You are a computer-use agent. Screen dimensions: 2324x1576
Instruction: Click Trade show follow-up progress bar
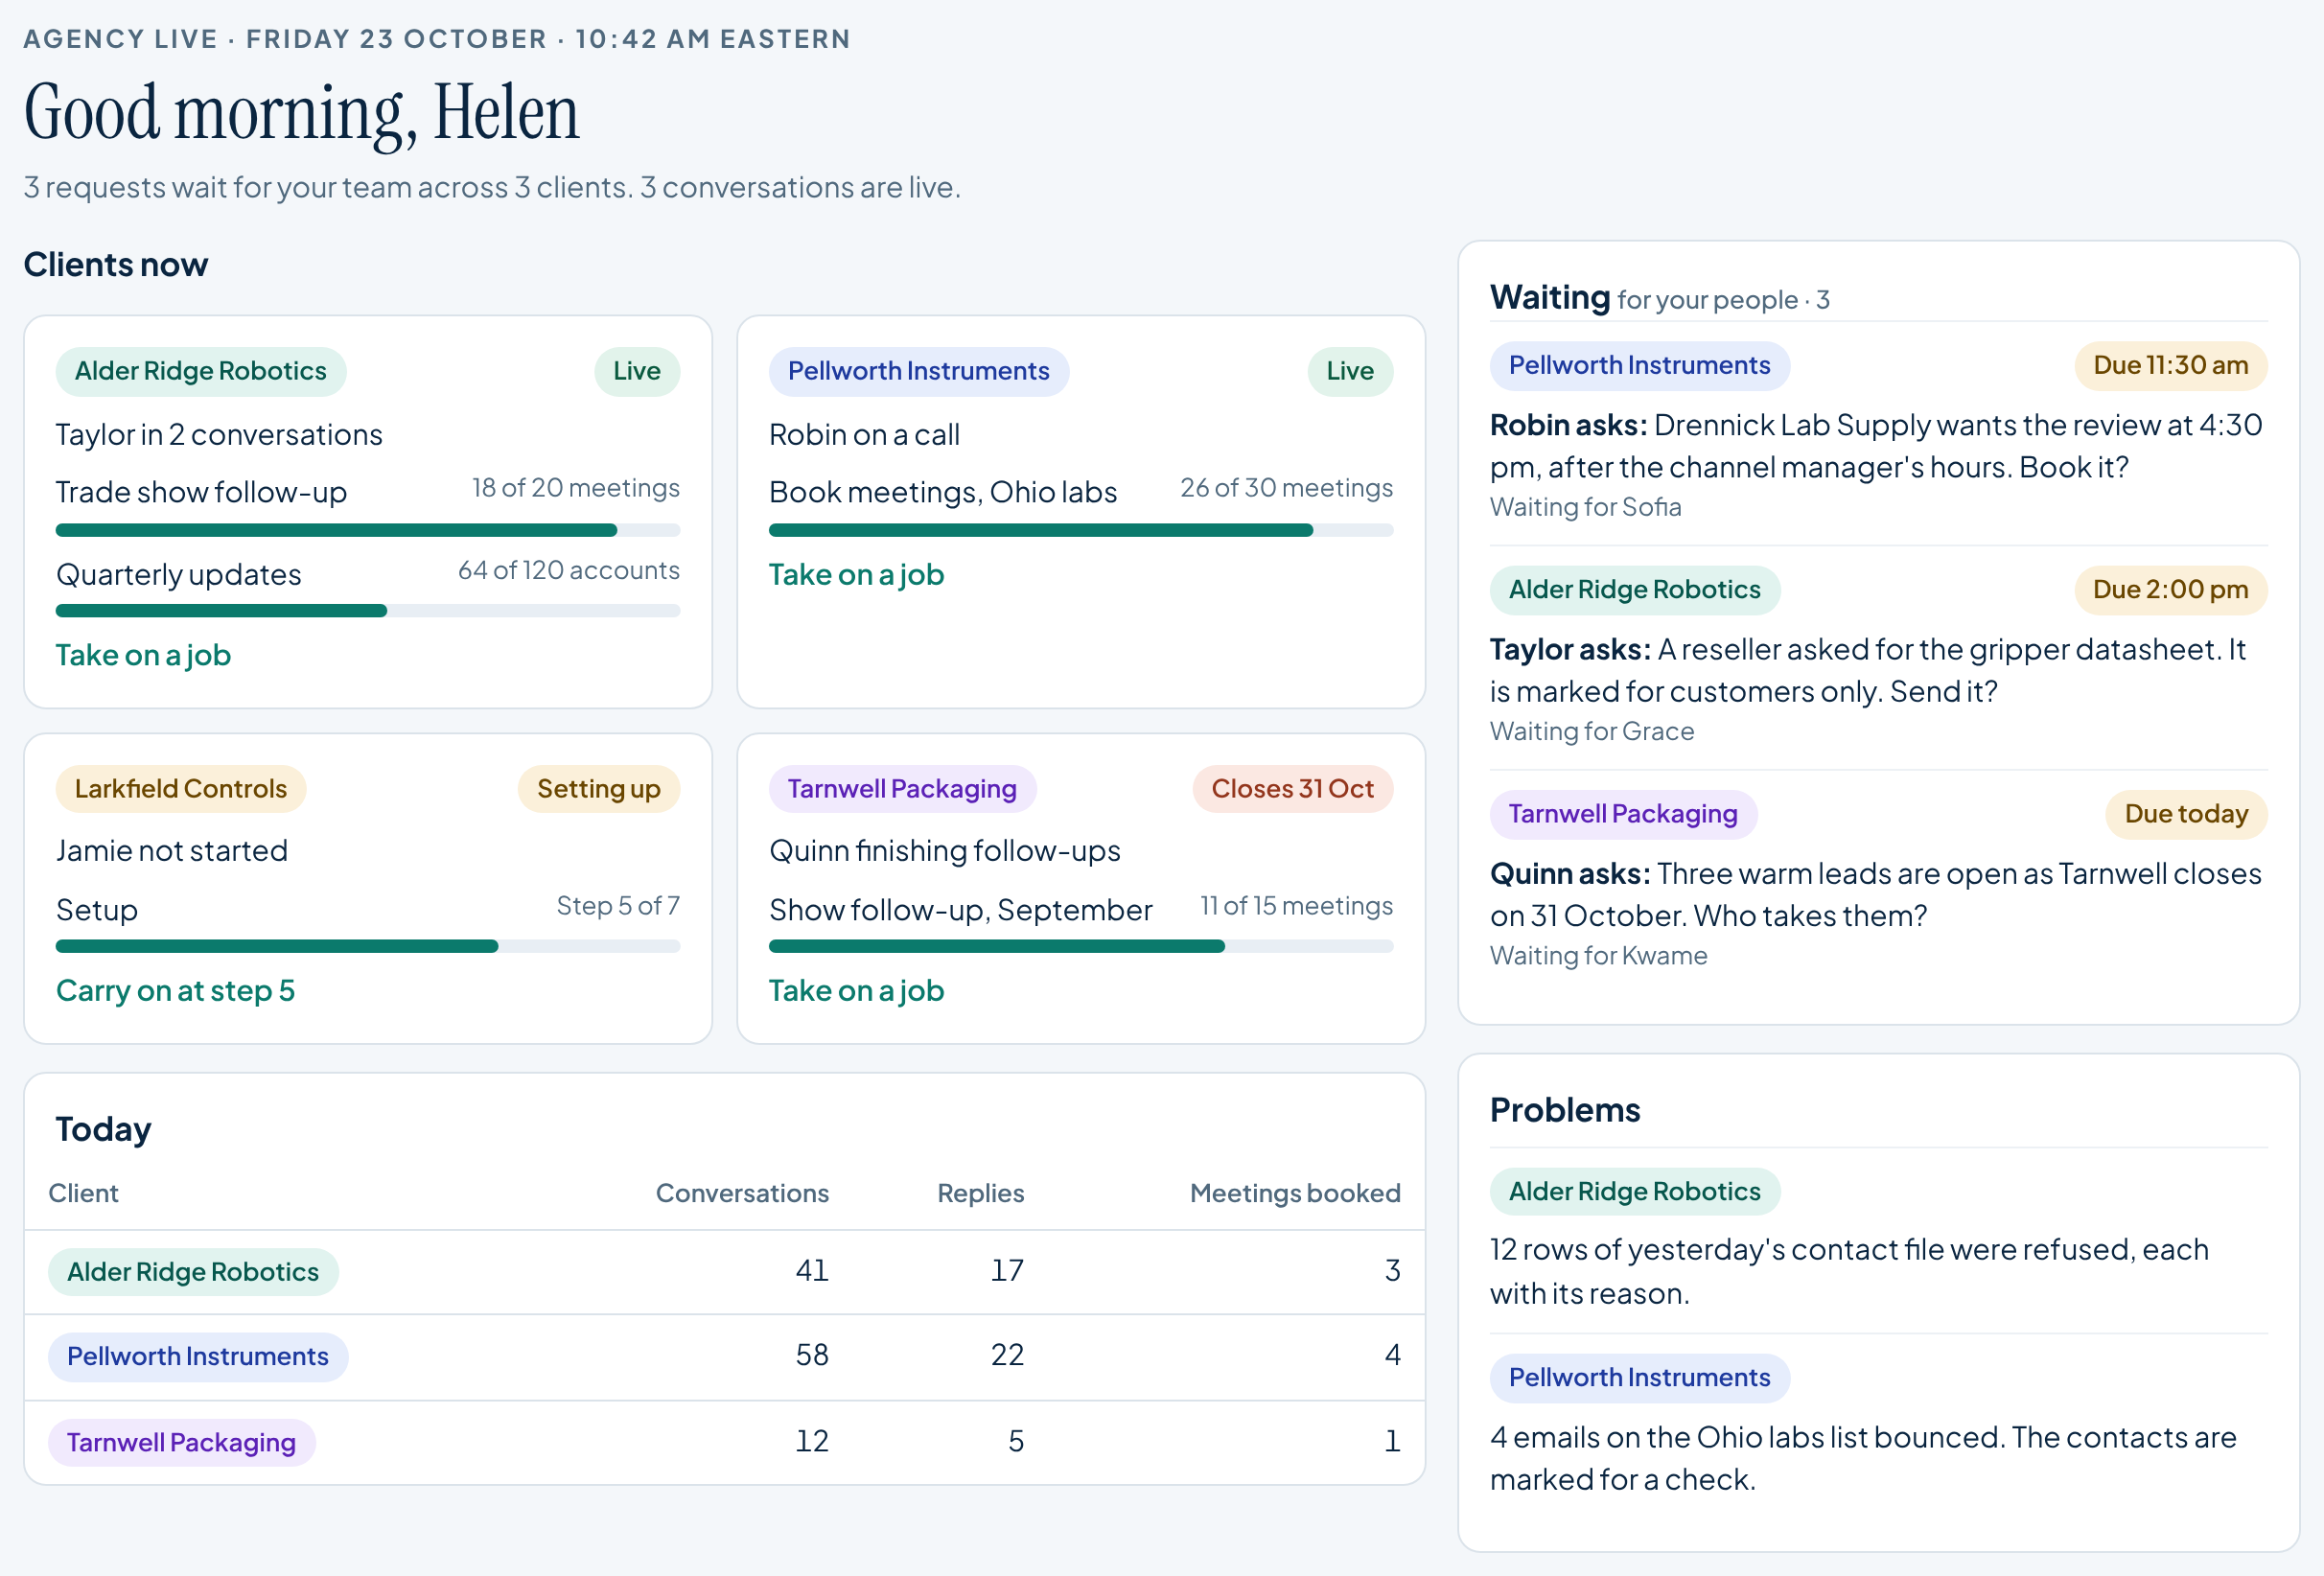pos(368,530)
